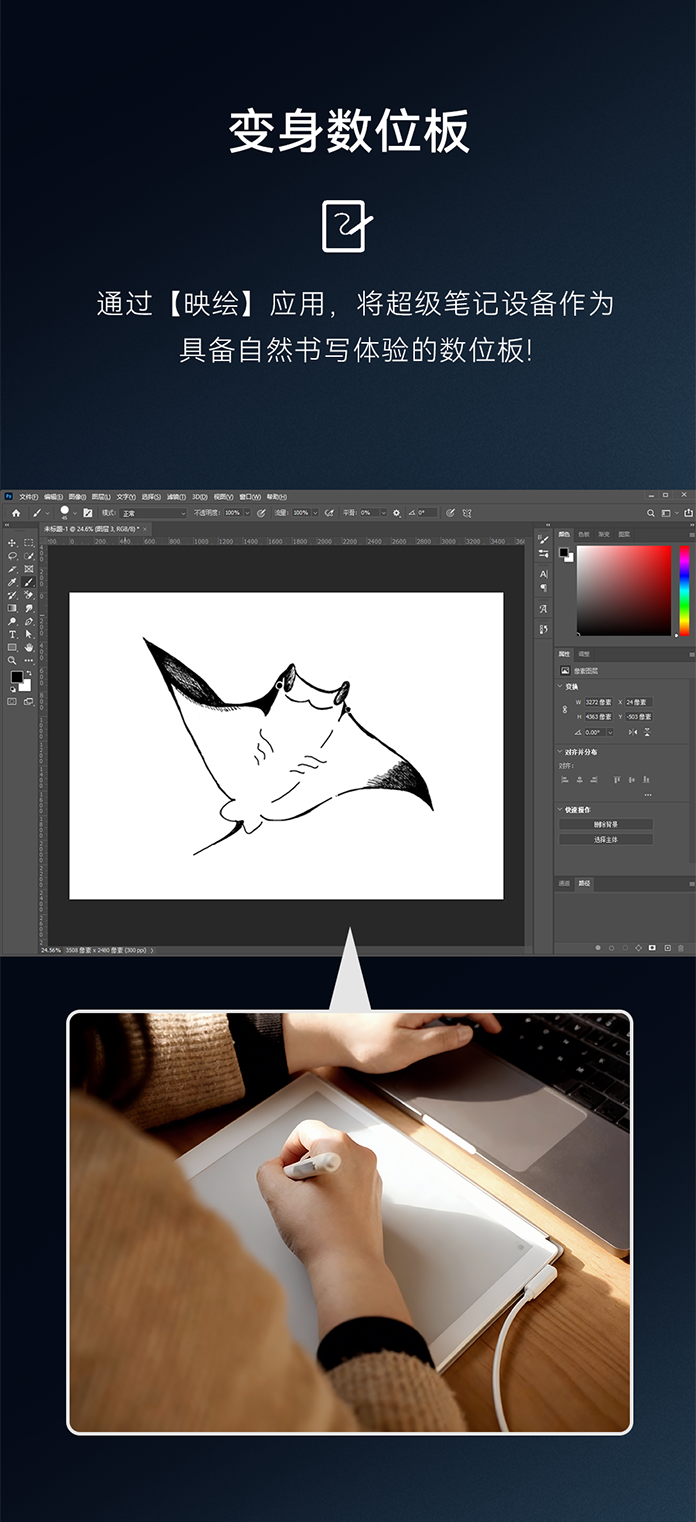Click inside the red color picker field
Image resolution: width=696 pixels, height=1522 pixels.
point(624,590)
